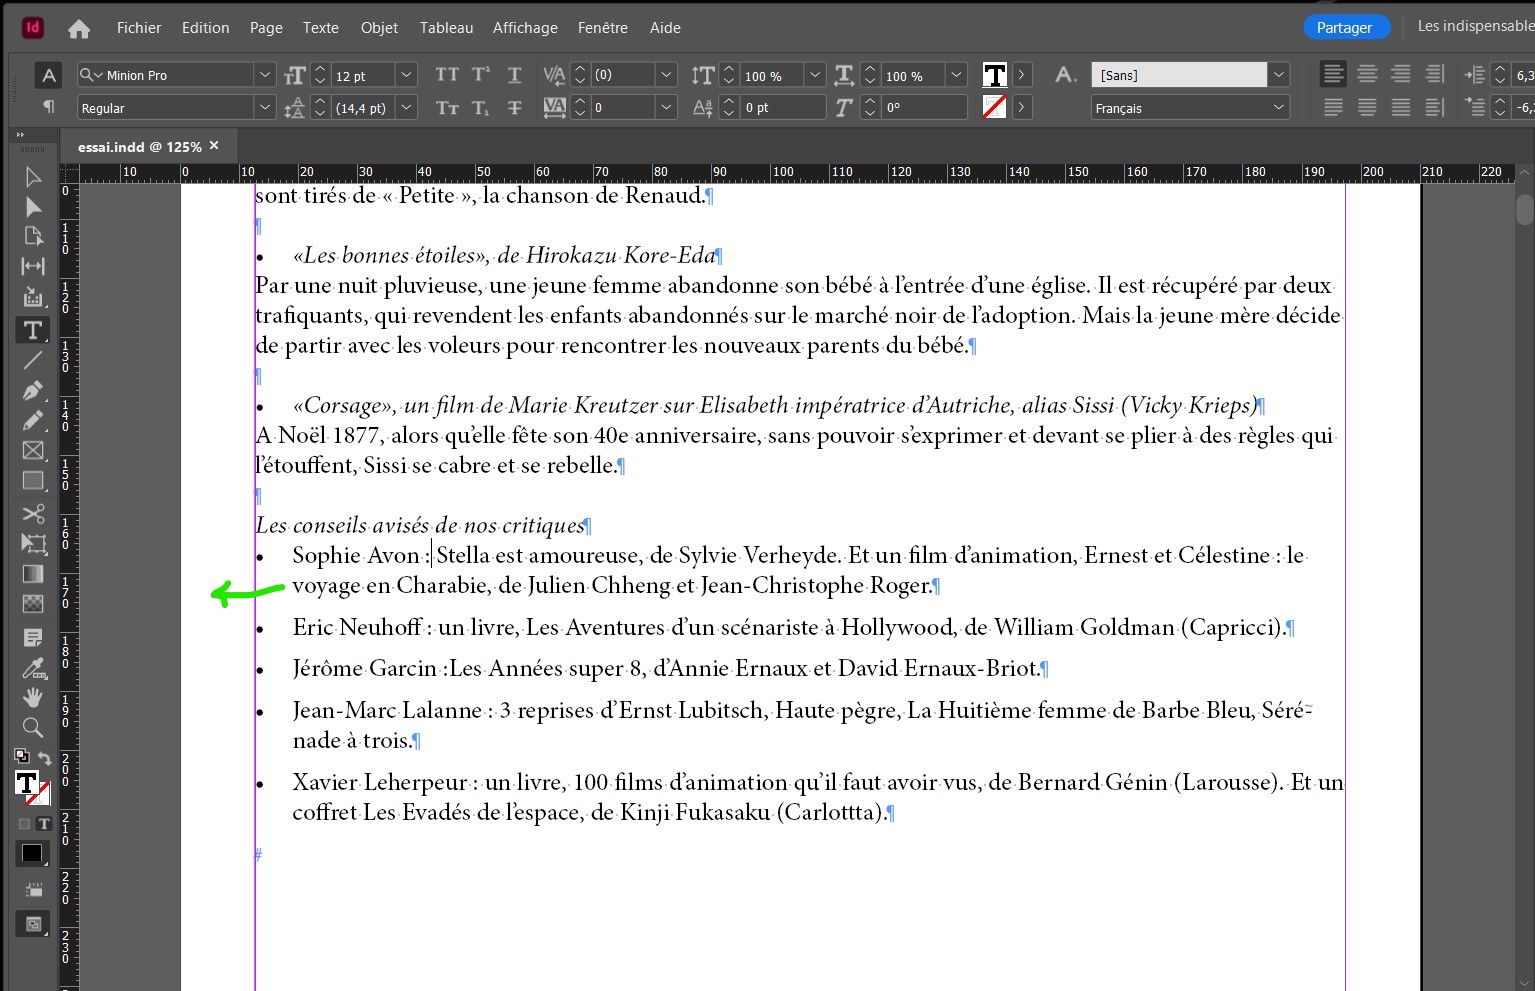Toggle Underline formatting
Image resolution: width=1535 pixels, height=991 pixels.
513,74
